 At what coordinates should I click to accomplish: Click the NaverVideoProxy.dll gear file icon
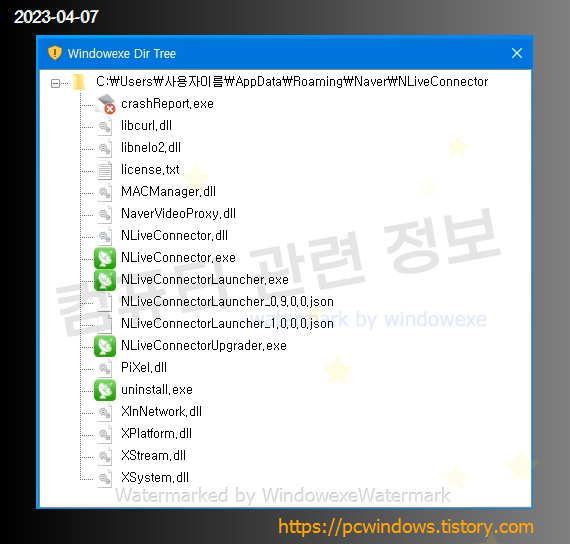click(105, 214)
